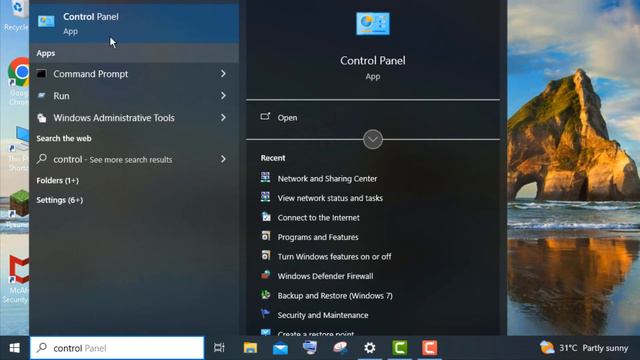640x360 pixels.
Task: Open recent item Turn Windows features on or off
Action: pyautogui.click(x=334, y=256)
